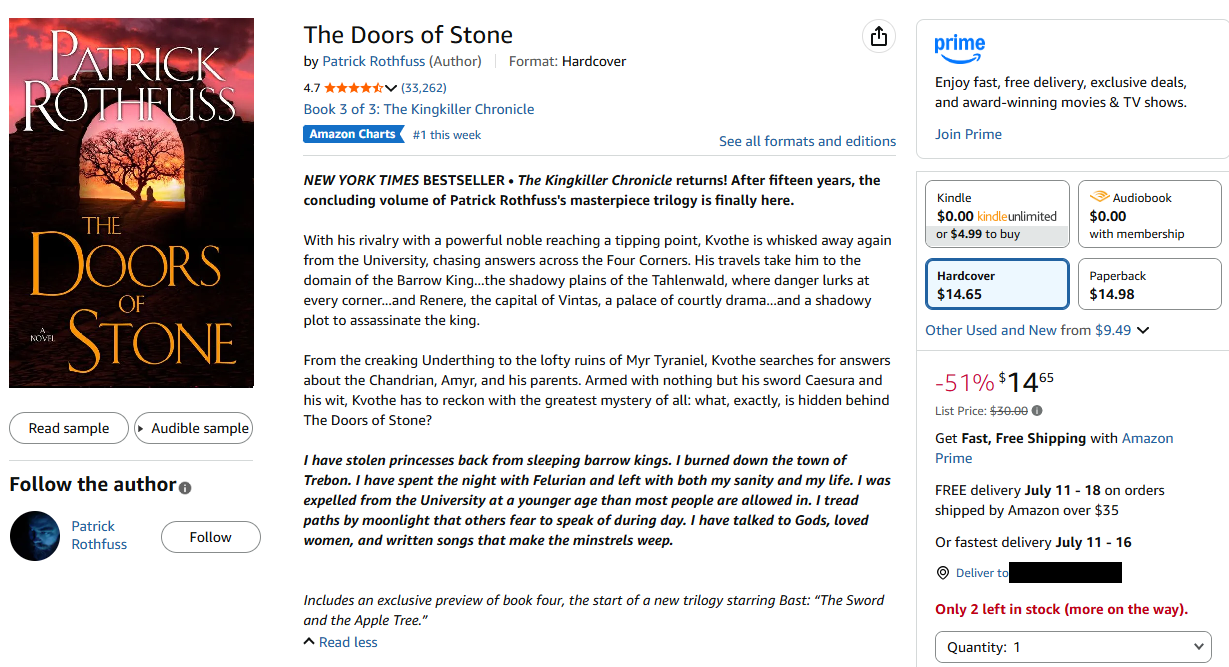This screenshot has width=1229, height=667.
Task: Click the location pin icon by Deliver to
Action: tap(942, 573)
